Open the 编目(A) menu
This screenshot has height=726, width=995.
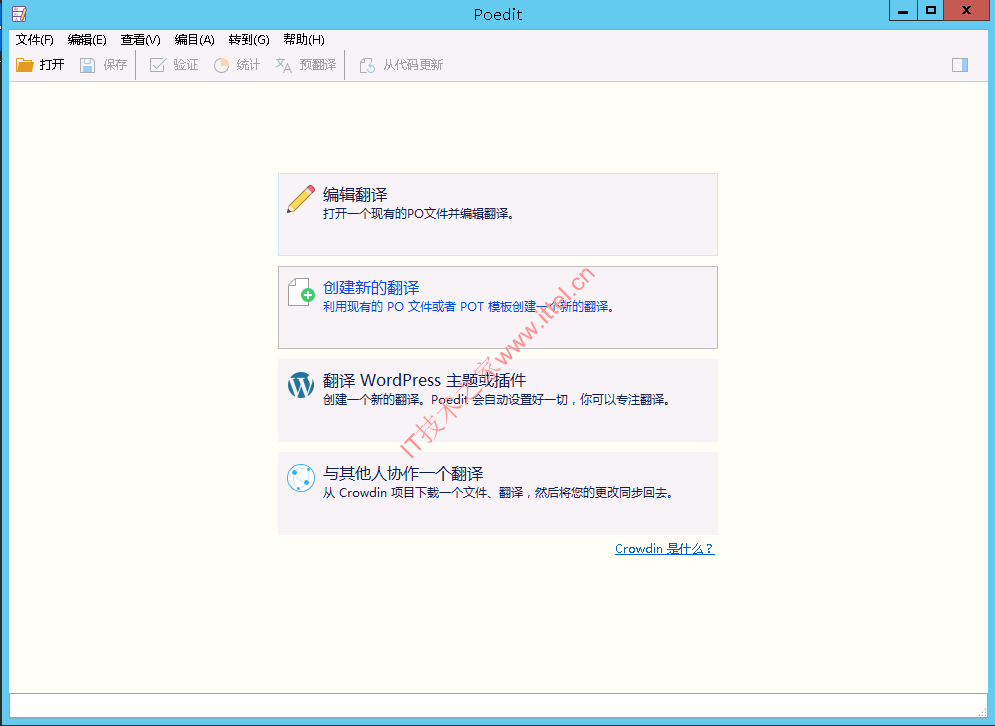194,39
